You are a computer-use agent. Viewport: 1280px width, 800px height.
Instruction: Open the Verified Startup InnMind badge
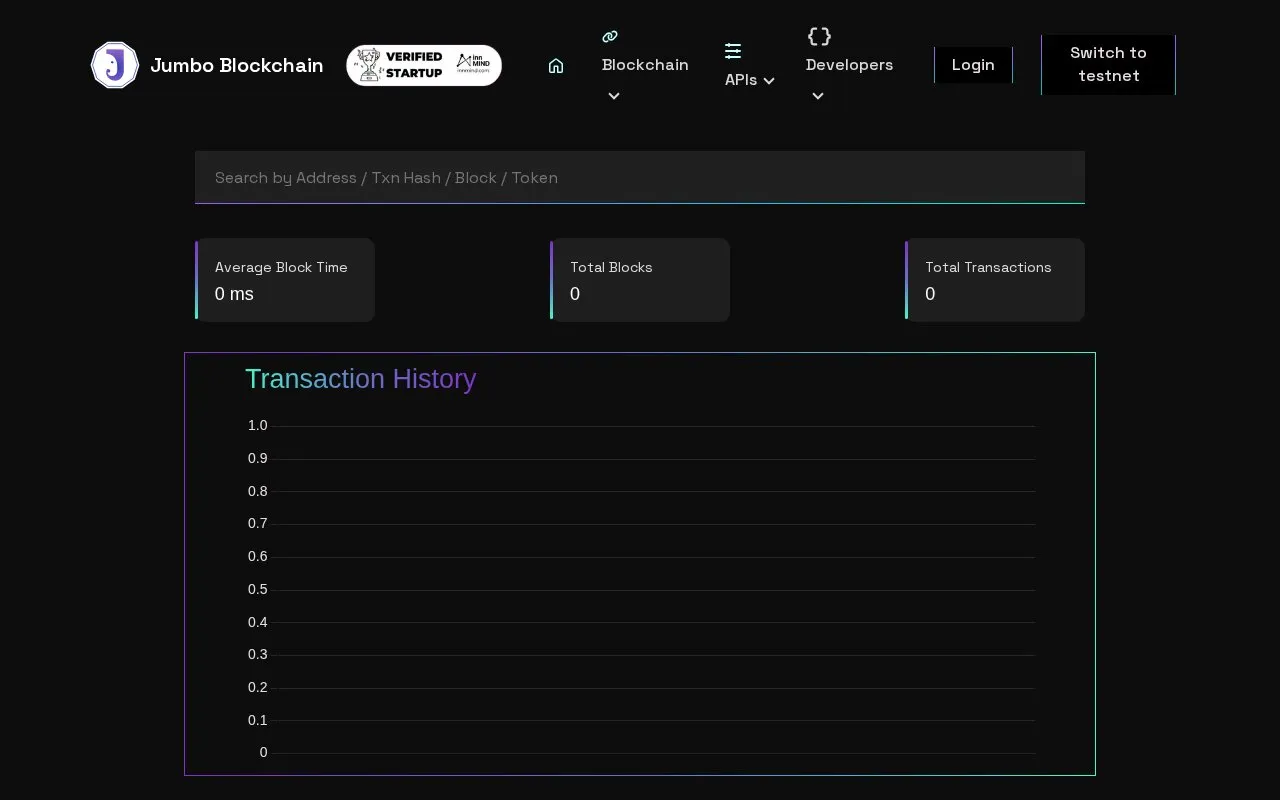coord(424,65)
